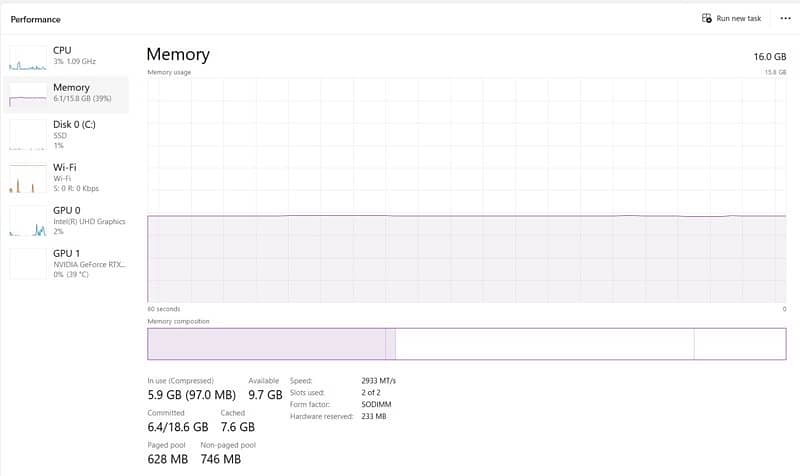800x476 pixels.
Task: Click the In use 5.9 GB value
Action: (165, 396)
